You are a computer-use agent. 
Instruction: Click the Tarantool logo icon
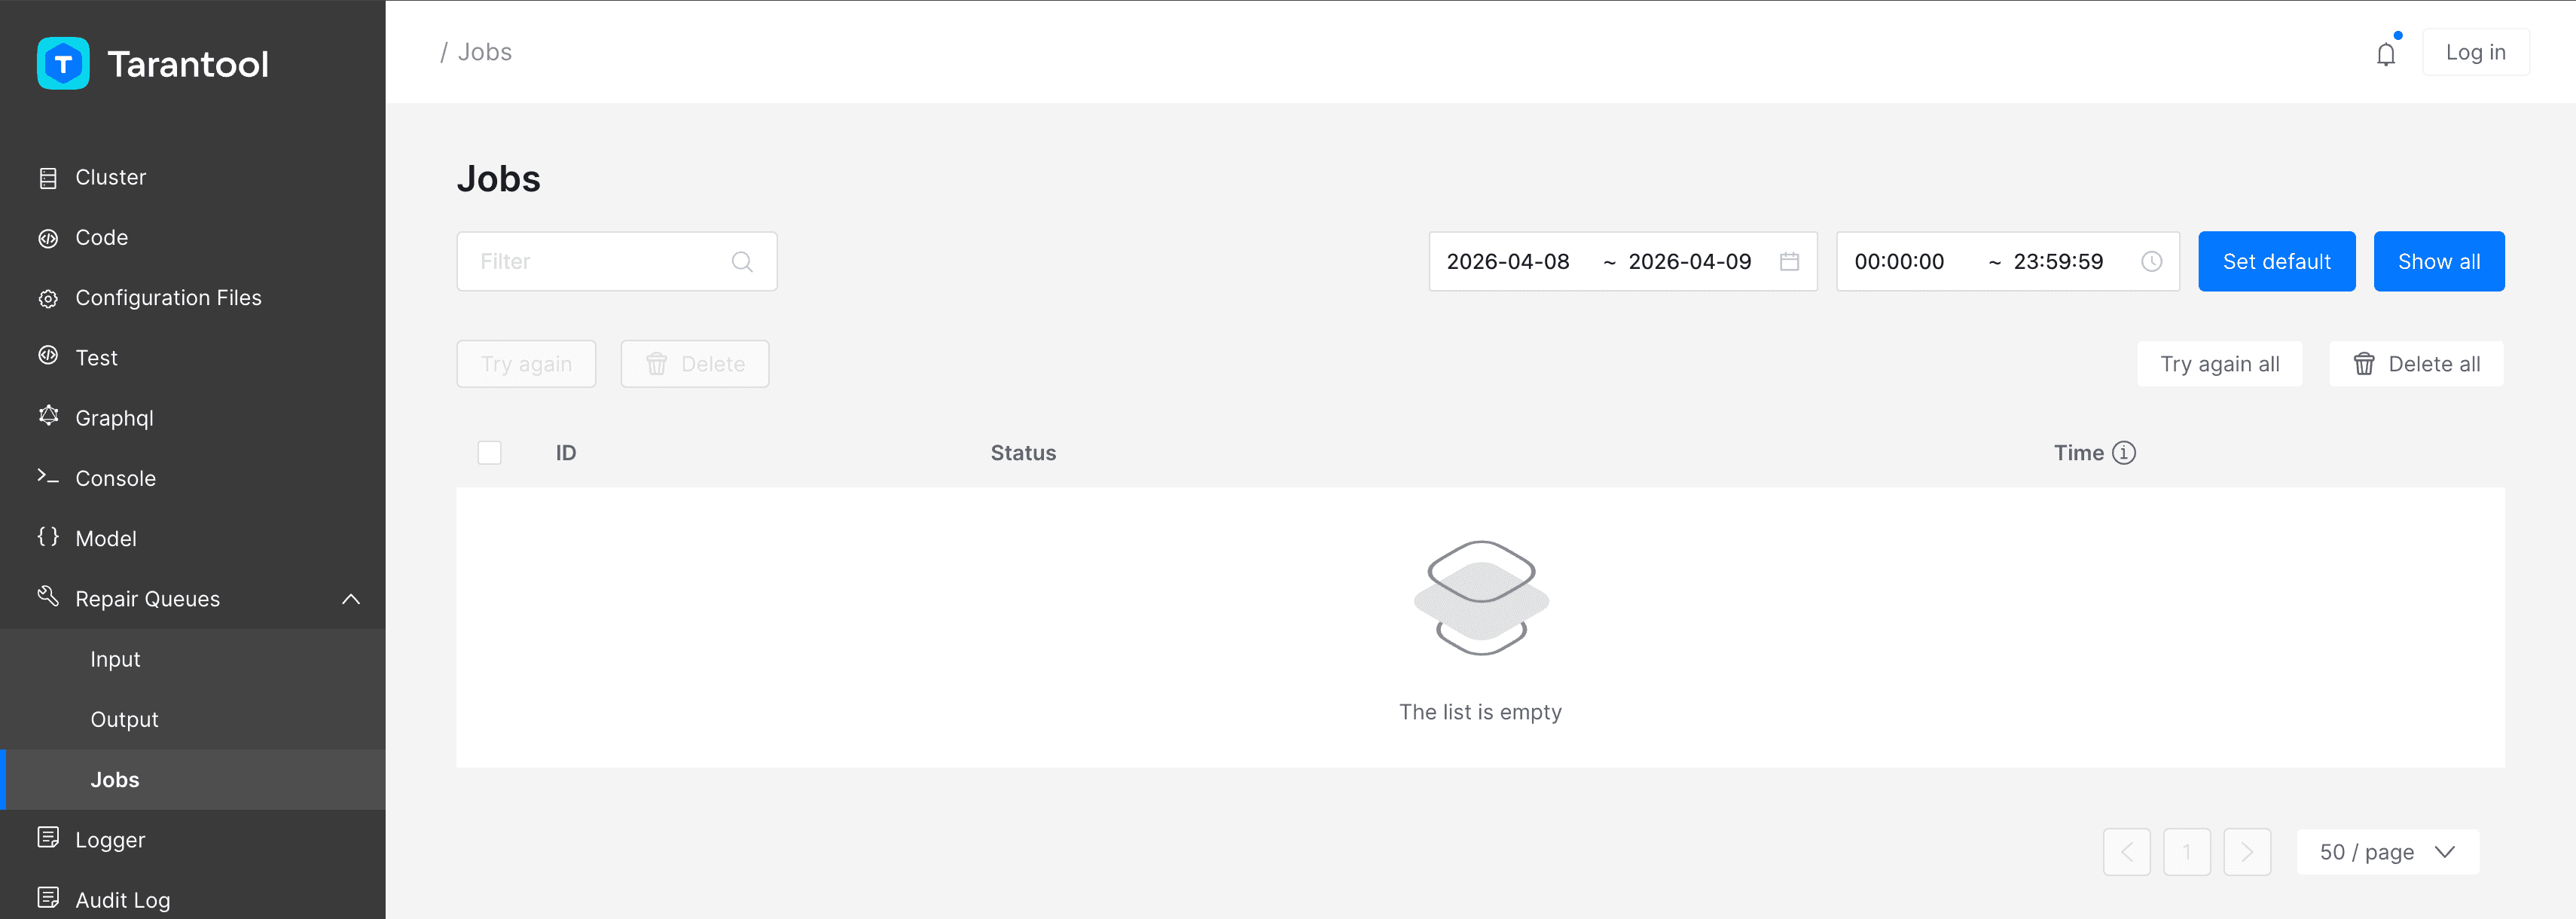pyautogui.click(x=63, y=64)
